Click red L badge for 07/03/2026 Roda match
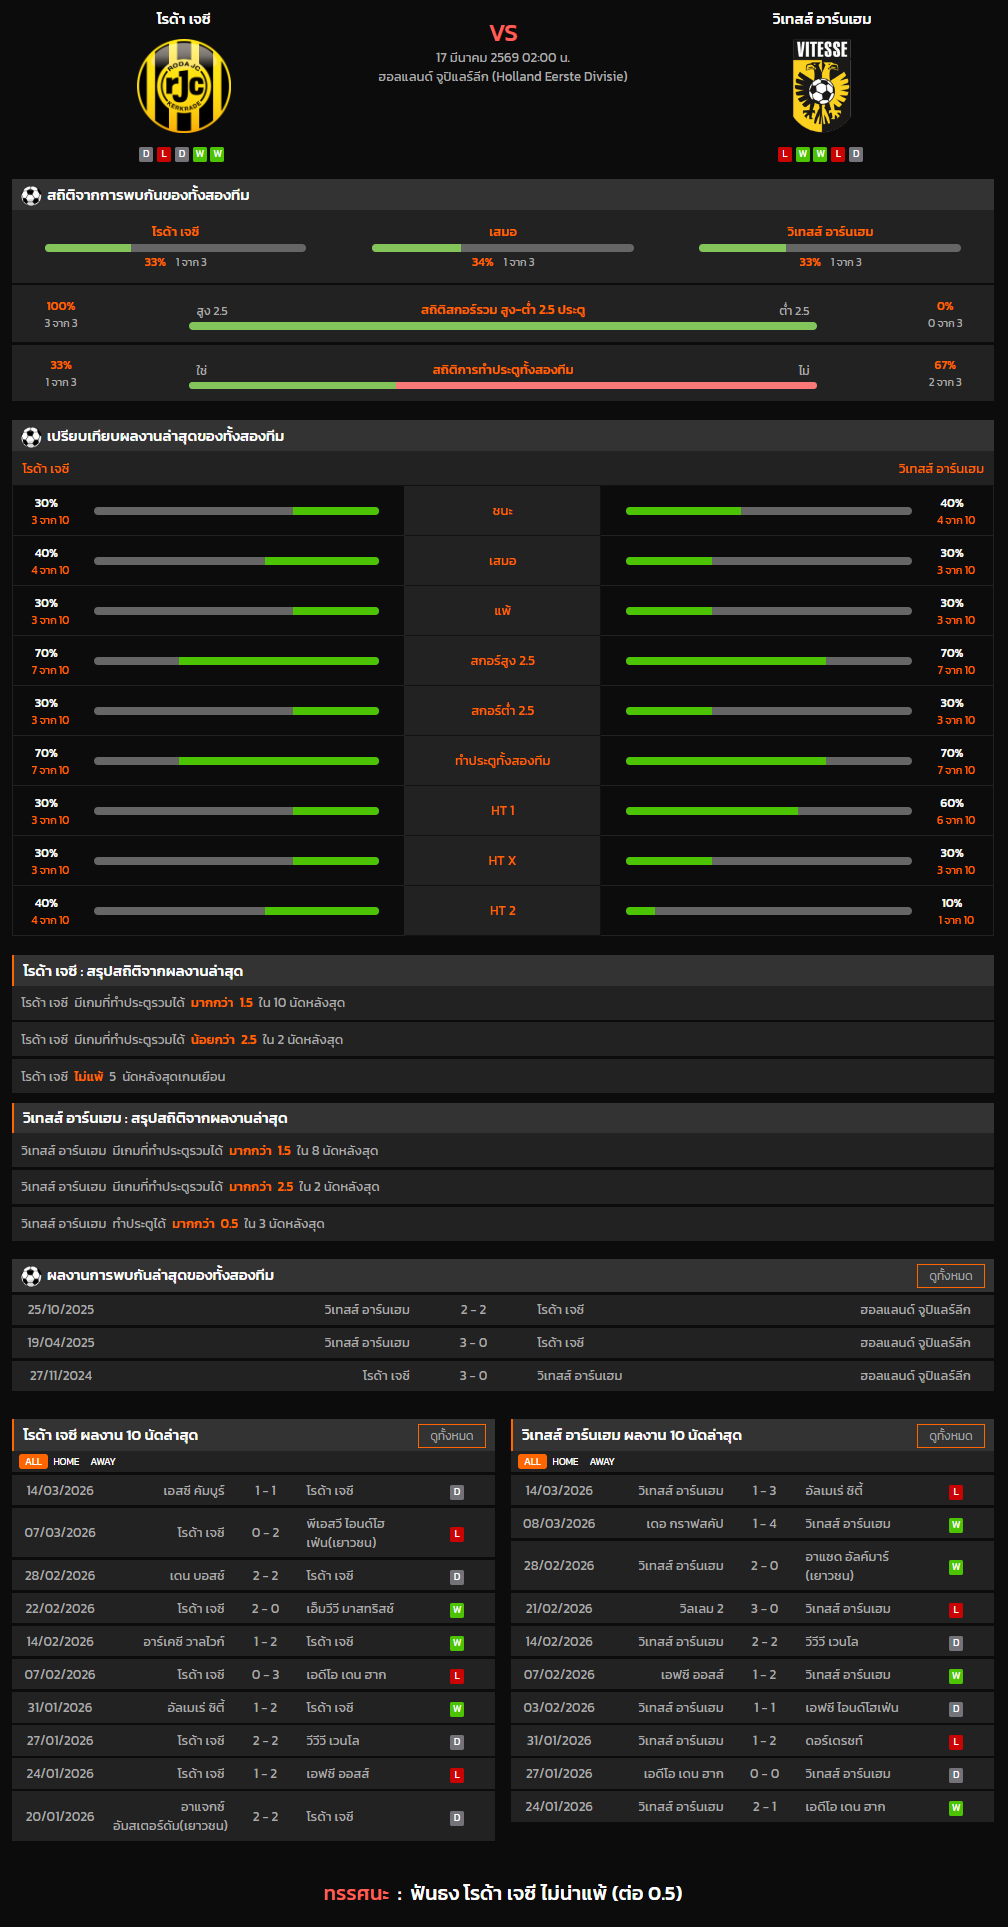 [x=457, y=1534]
